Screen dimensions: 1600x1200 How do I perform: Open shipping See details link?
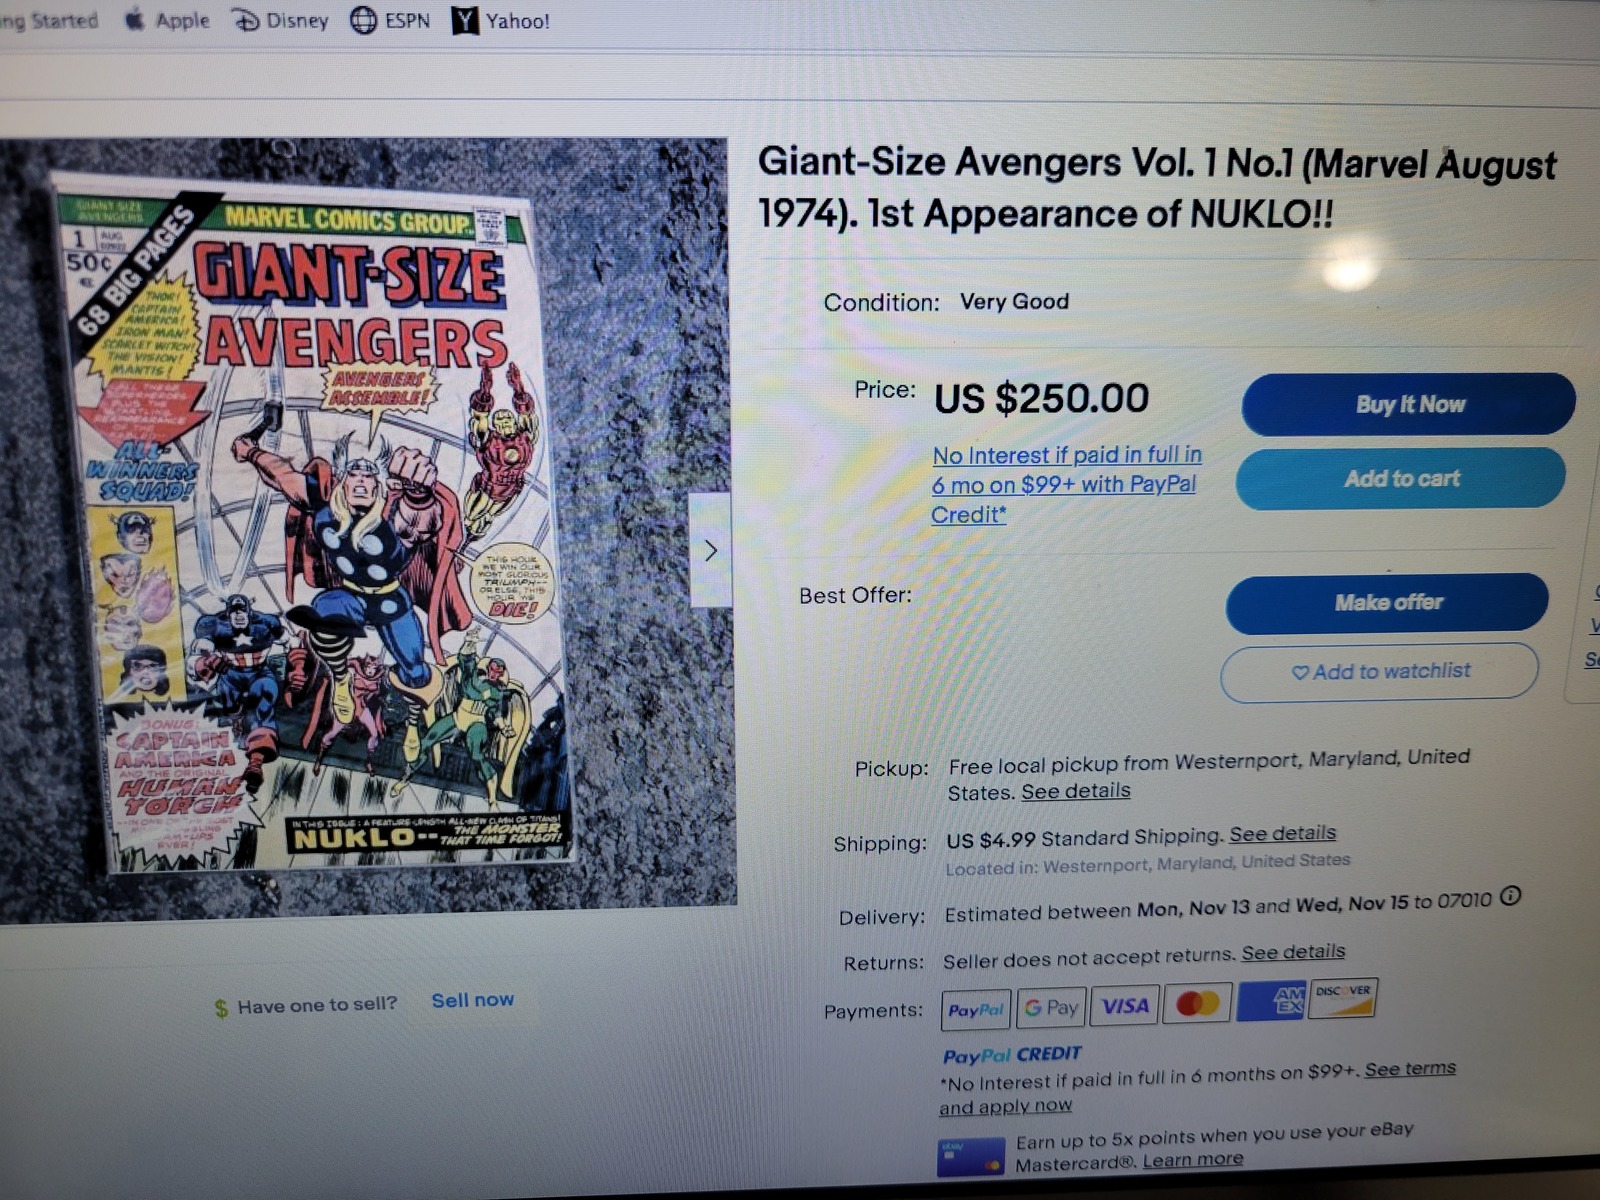(1282, 834)
